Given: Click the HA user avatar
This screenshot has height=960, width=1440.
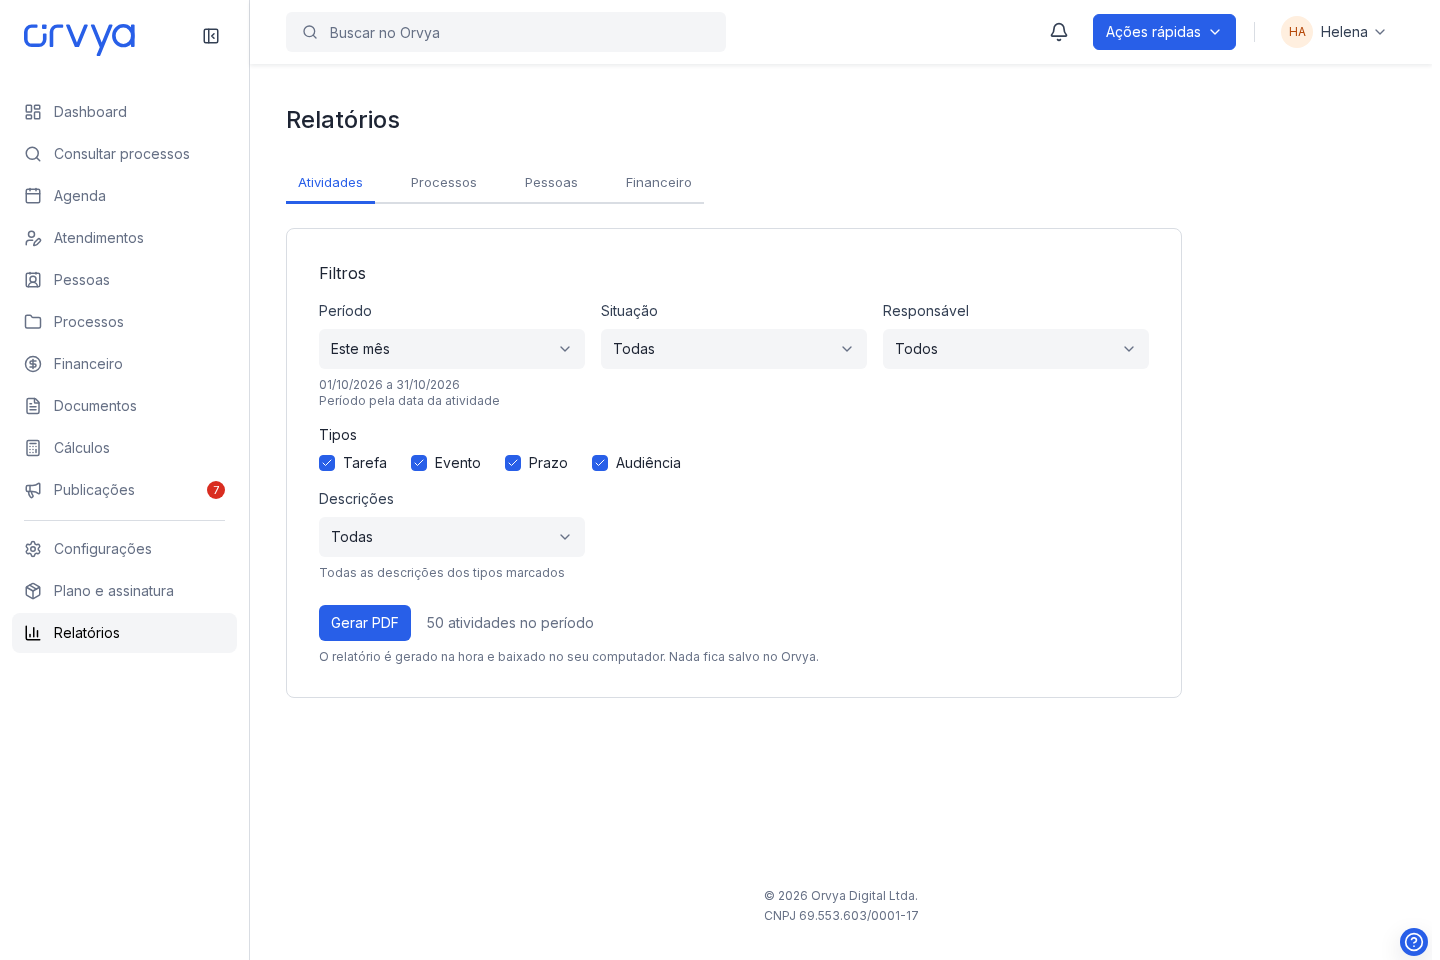Looking at the screenshot, I should click(x=1297, y=32).
